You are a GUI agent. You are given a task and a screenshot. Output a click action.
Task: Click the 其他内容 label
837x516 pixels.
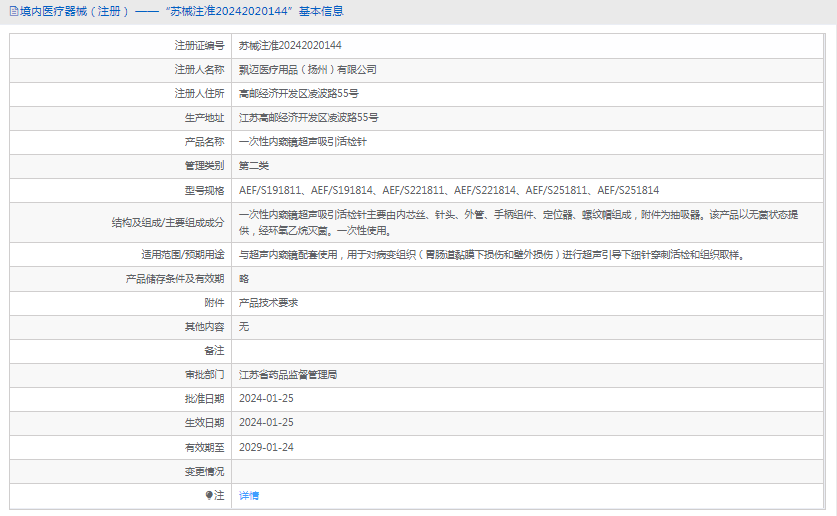tap(204, 327)
